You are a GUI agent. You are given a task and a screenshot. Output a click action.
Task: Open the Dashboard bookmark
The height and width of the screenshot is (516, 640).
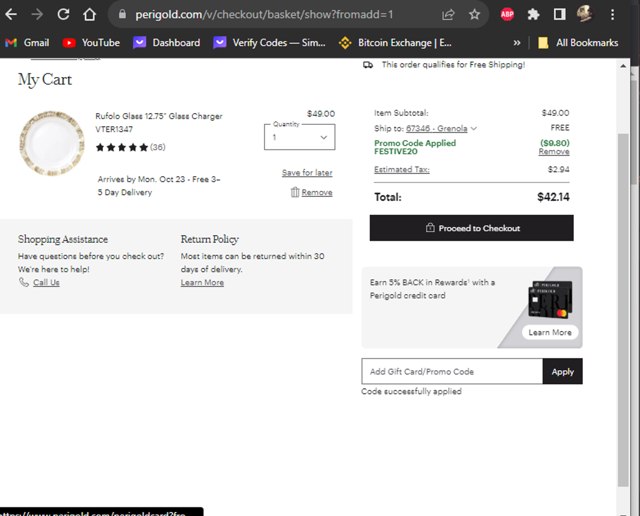tap(167, 42)
